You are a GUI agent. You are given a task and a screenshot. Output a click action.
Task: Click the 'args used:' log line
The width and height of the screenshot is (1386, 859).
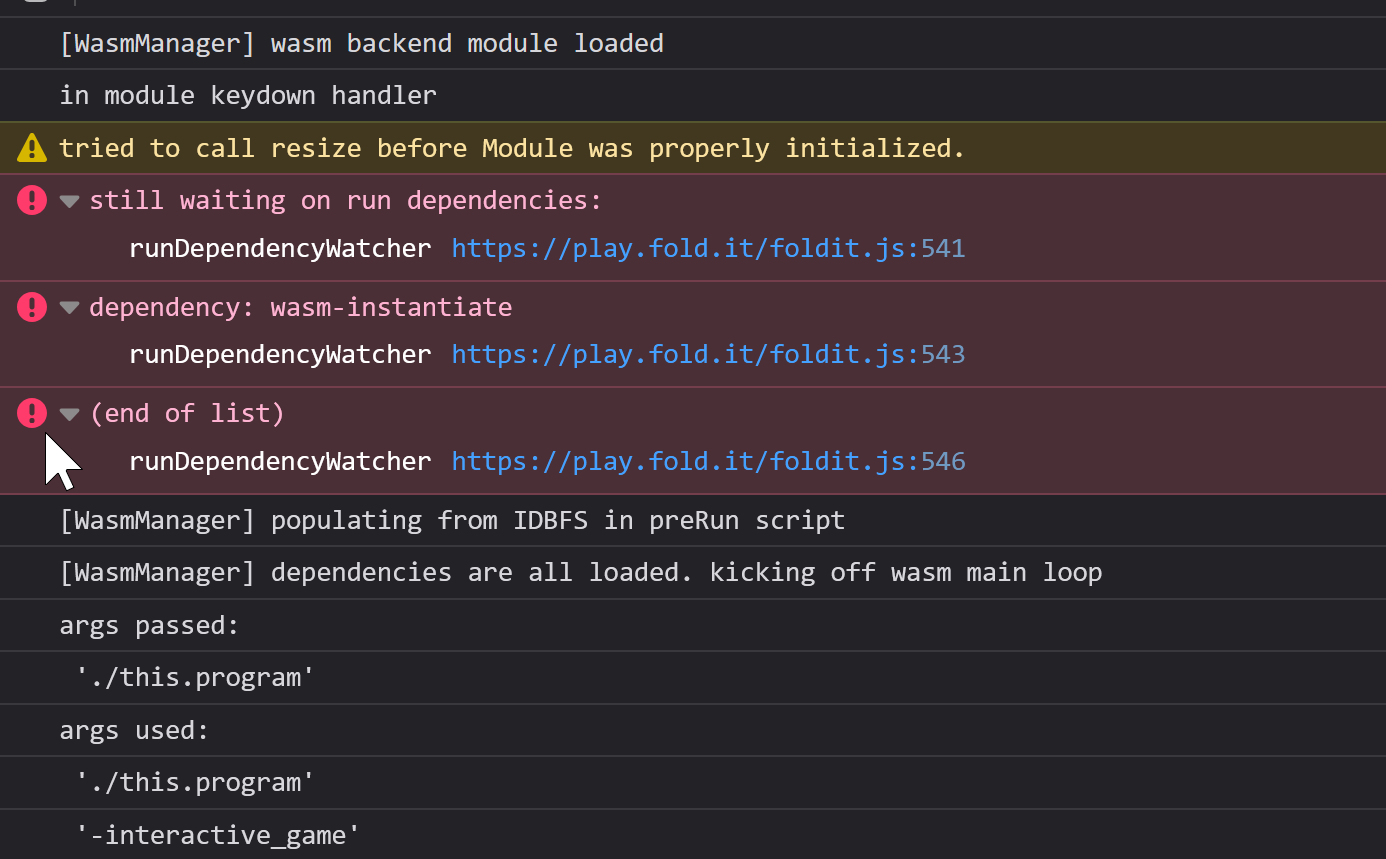click(x=134, y=731)
